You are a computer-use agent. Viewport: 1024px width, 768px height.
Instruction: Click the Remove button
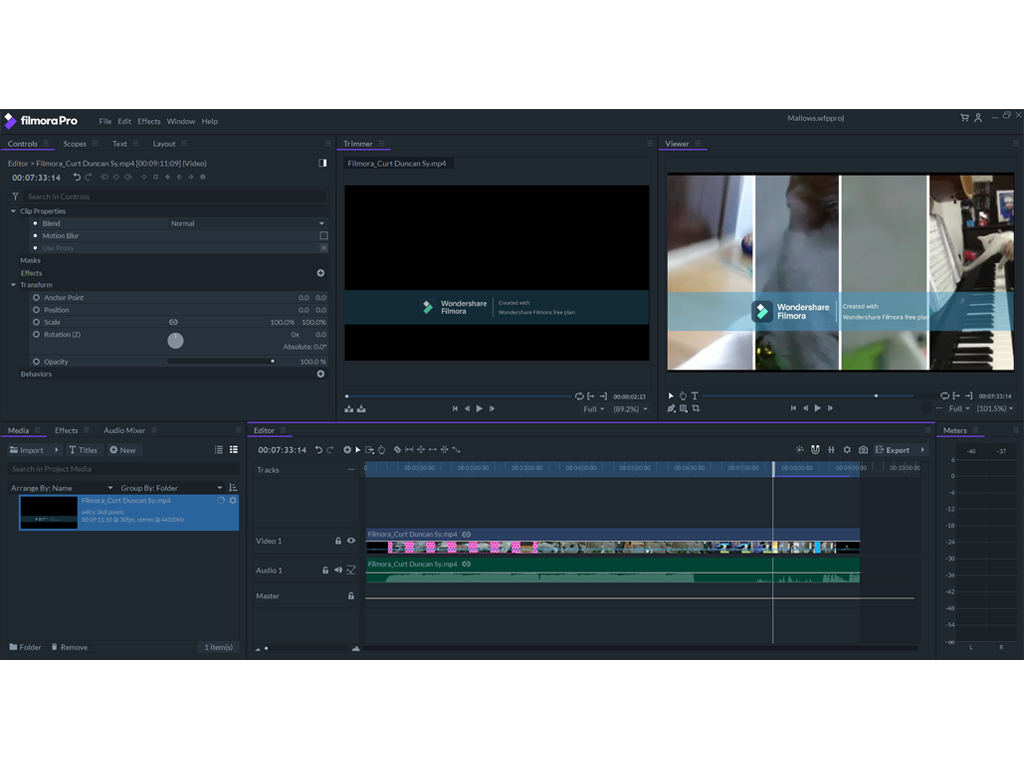pyautogui.click(x=69, y=647)
